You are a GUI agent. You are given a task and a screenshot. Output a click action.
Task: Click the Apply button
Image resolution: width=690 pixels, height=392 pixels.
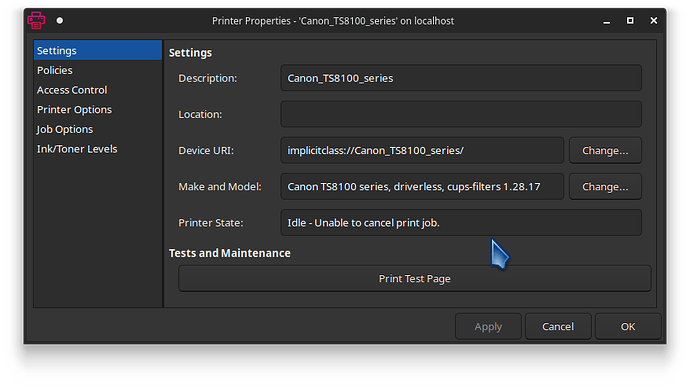pyautogui.click(x=488, y=326)
